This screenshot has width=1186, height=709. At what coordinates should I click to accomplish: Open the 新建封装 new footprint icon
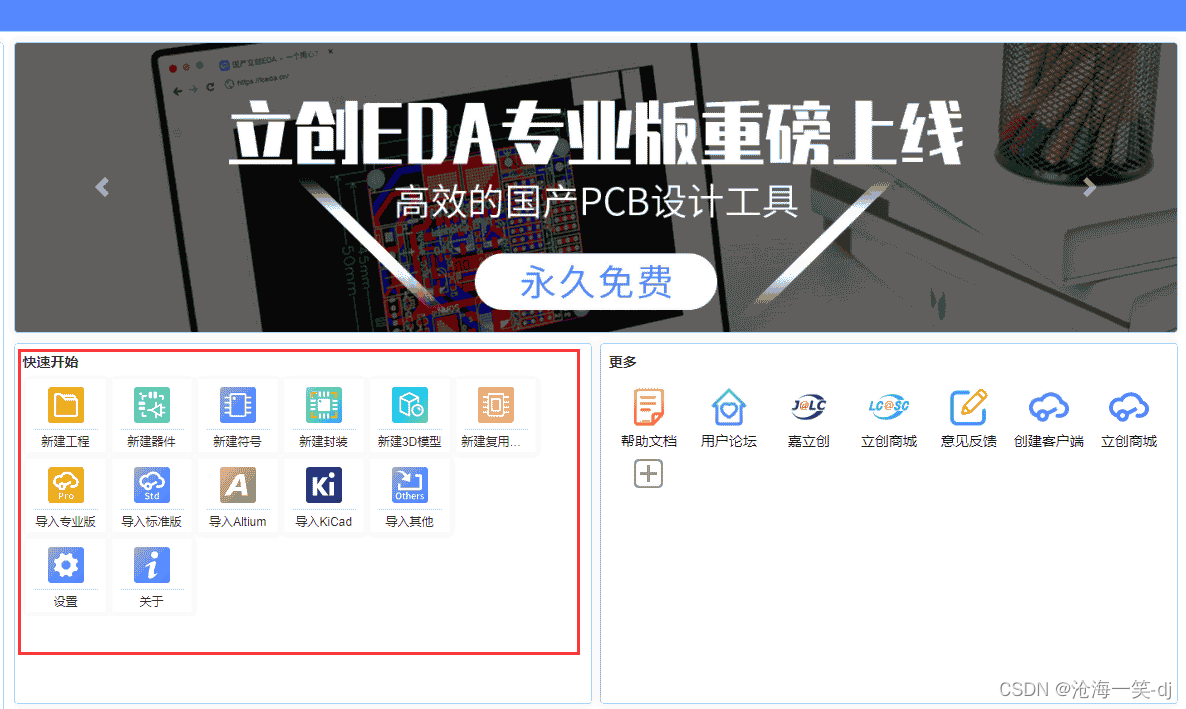coord(324,405)
